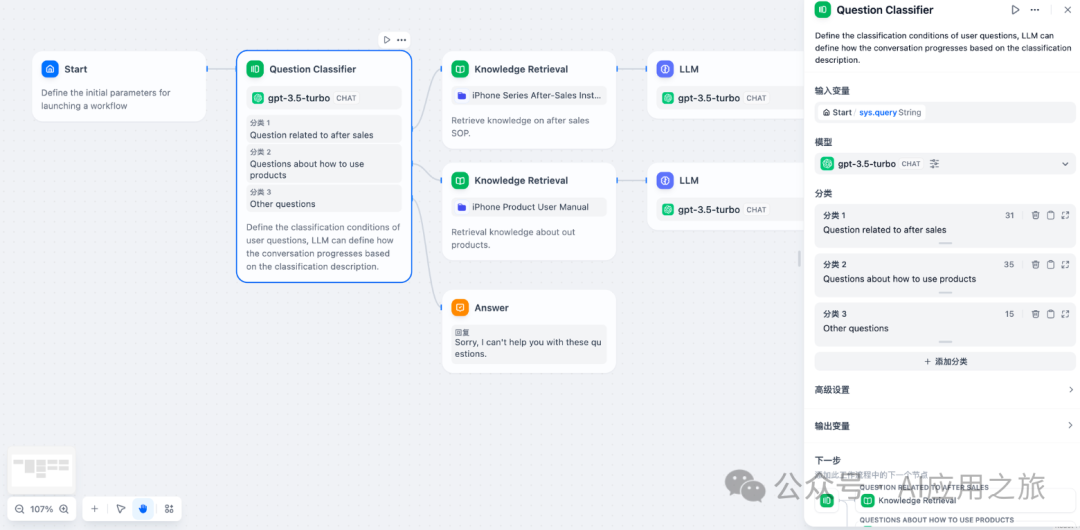Open the three-dot menu in panel header
The height and width of the screenshot is (530, 1080).
[1040, 10]
